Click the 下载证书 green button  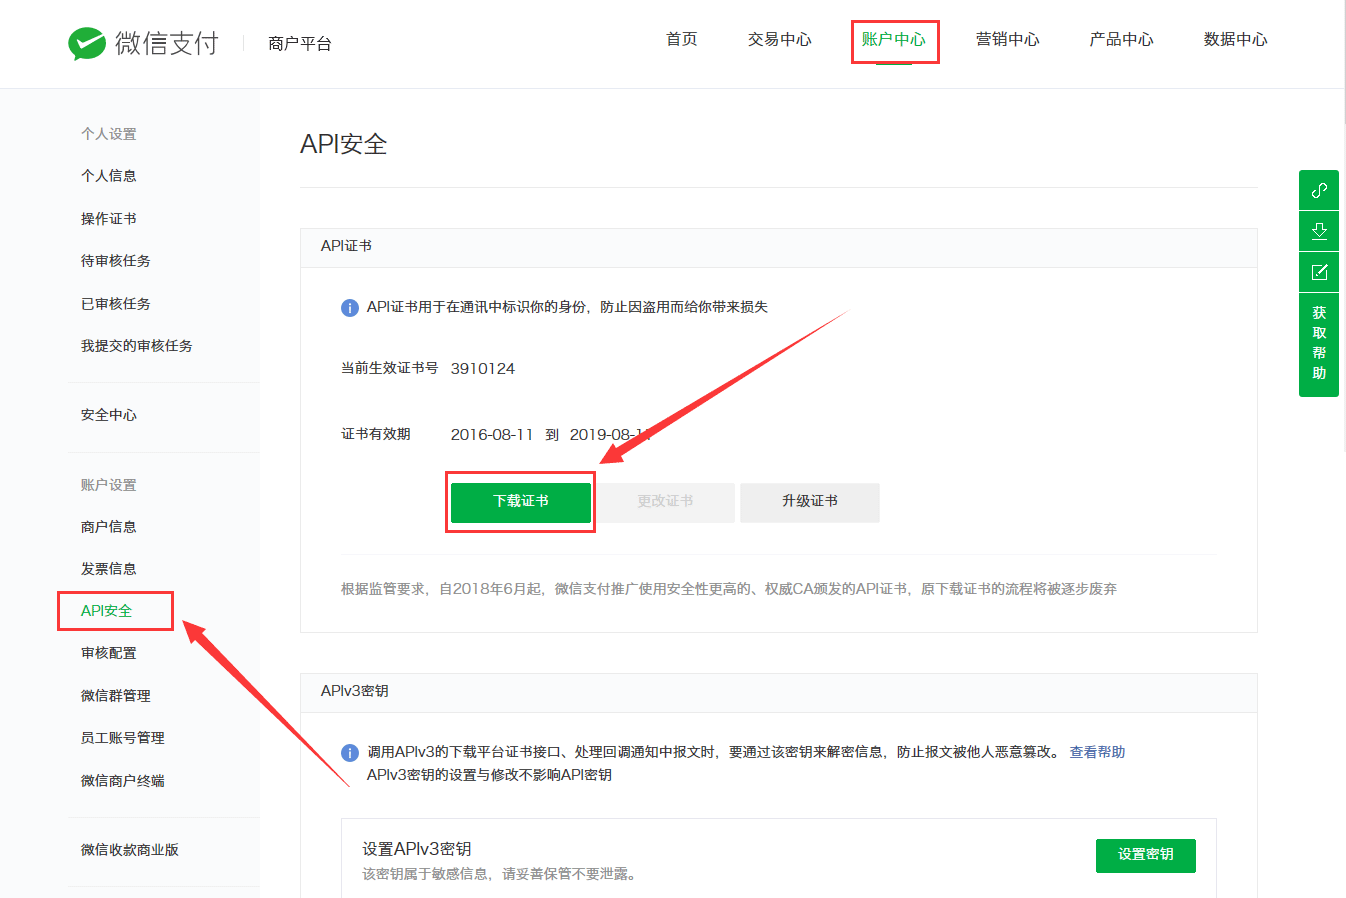click(x=521, y=502)
